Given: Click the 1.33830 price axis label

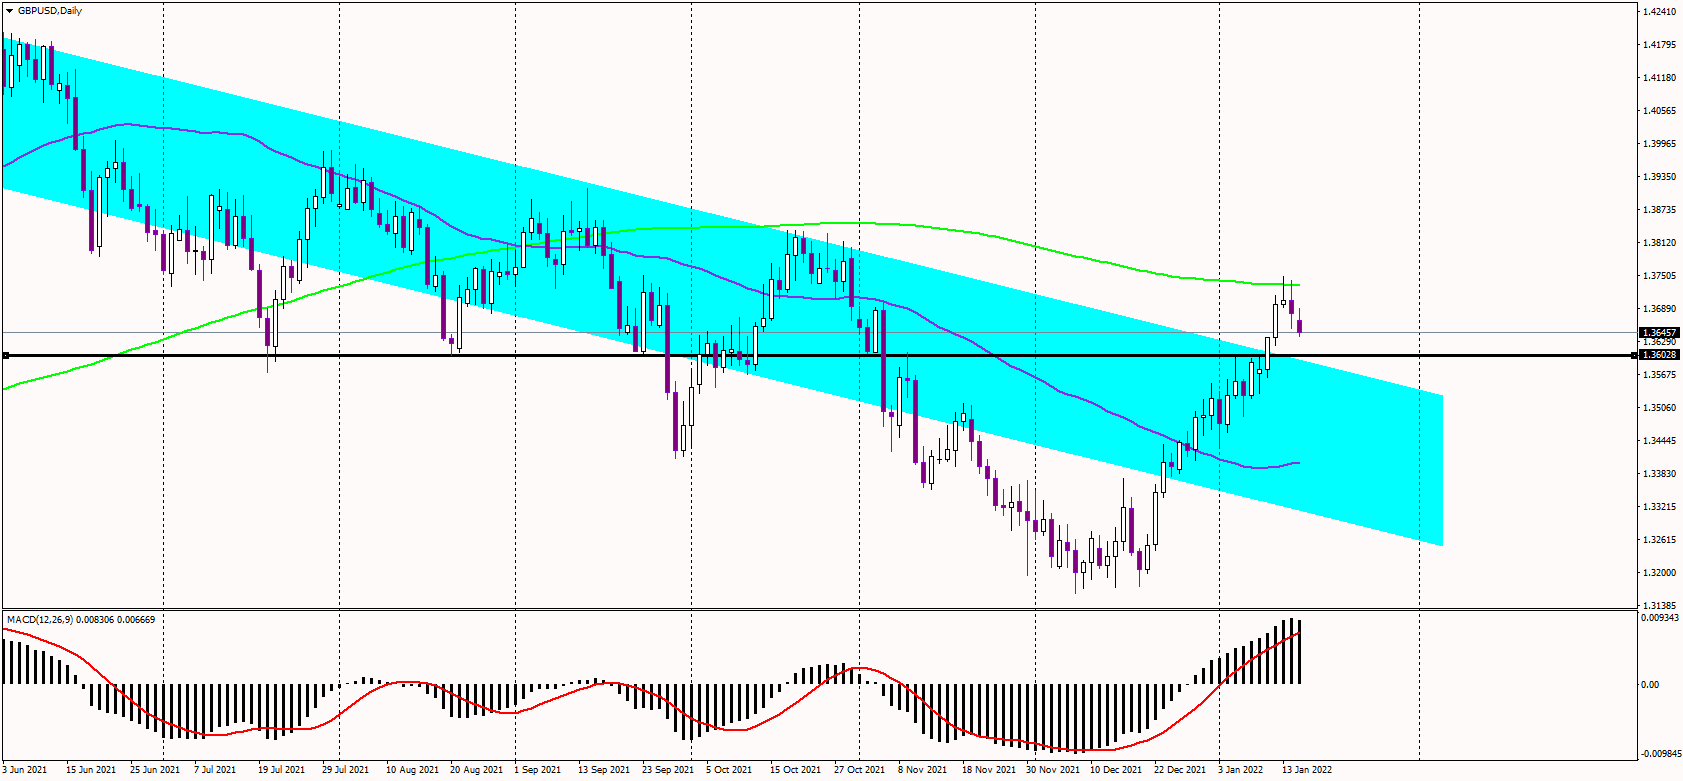Looking at the screenshot, I should 1659,474.
